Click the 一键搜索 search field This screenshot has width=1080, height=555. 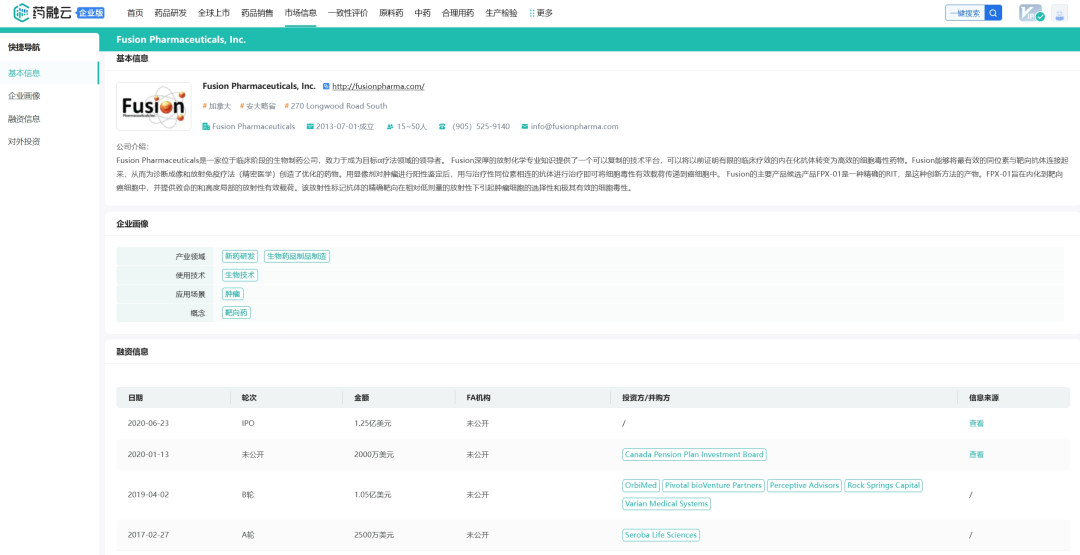[964, 13]
